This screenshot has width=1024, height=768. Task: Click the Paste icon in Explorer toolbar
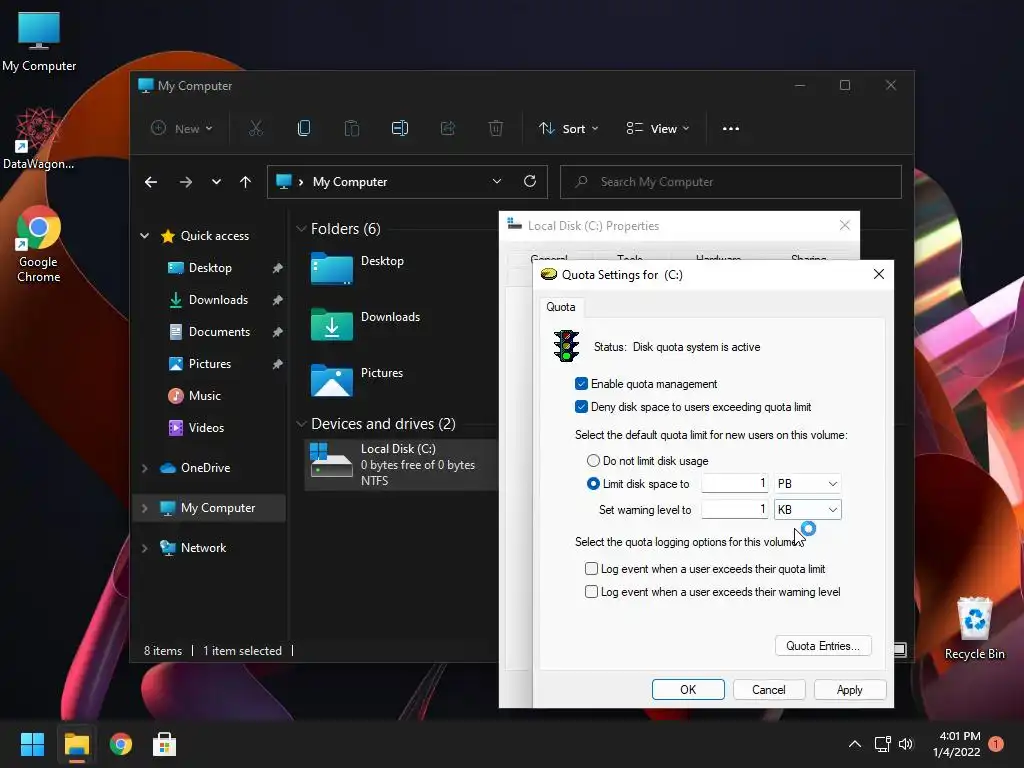pyautogui.click(x=351, y=129)
